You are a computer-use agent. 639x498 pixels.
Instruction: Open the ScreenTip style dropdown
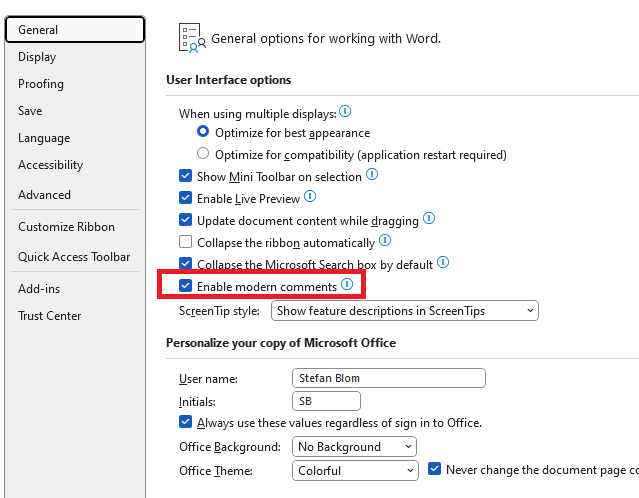pyautogui.click(x=404, y=311)
